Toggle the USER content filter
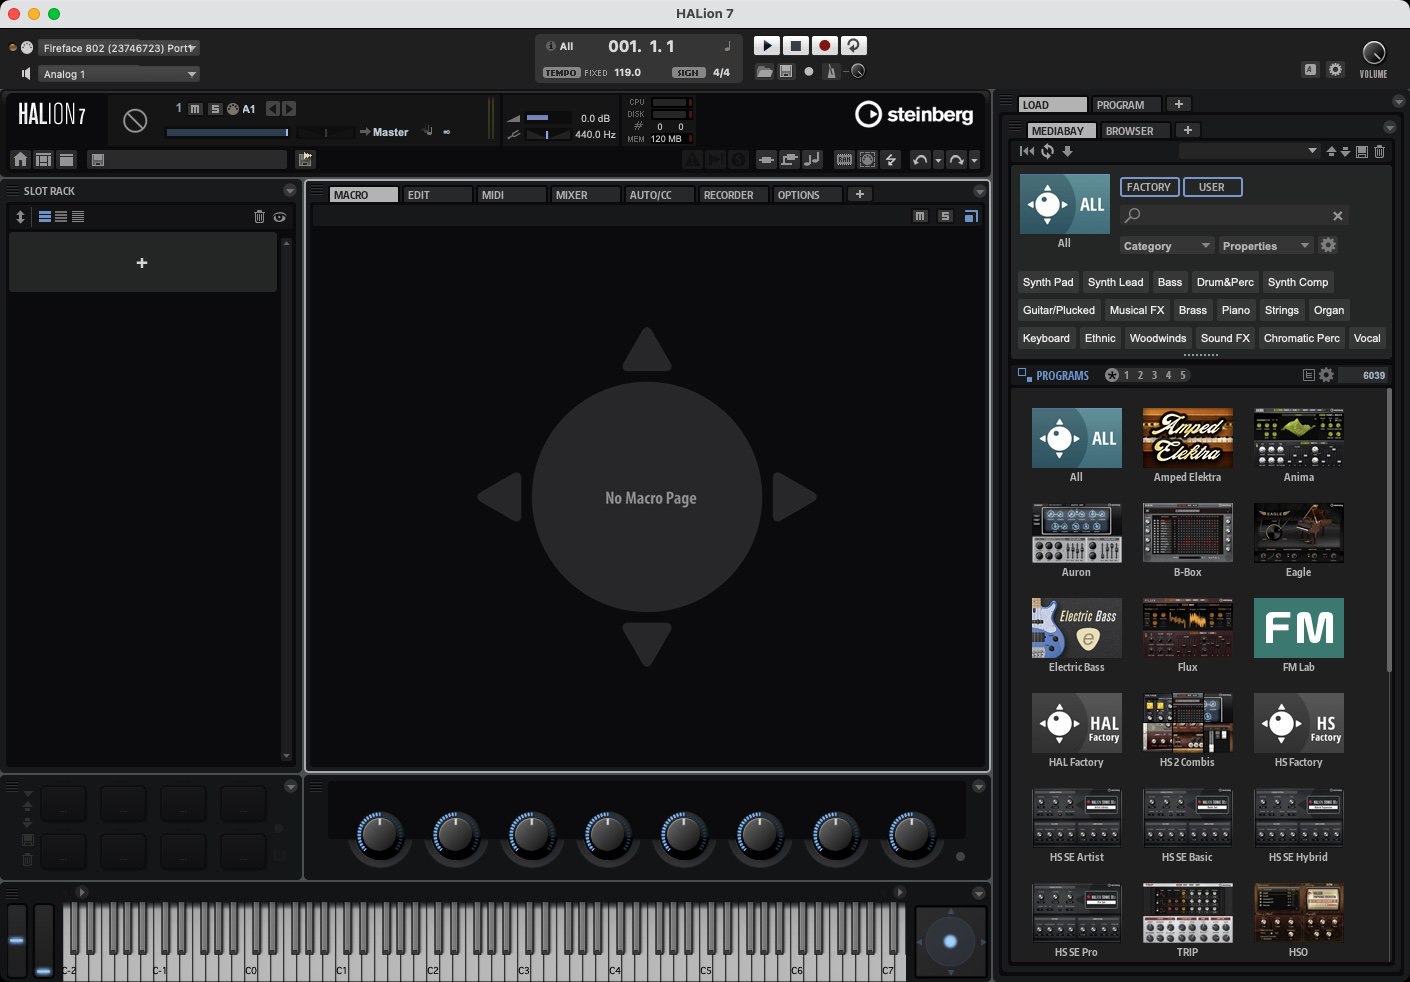This screenshot has height=982, width=1410. [1211, 187]
